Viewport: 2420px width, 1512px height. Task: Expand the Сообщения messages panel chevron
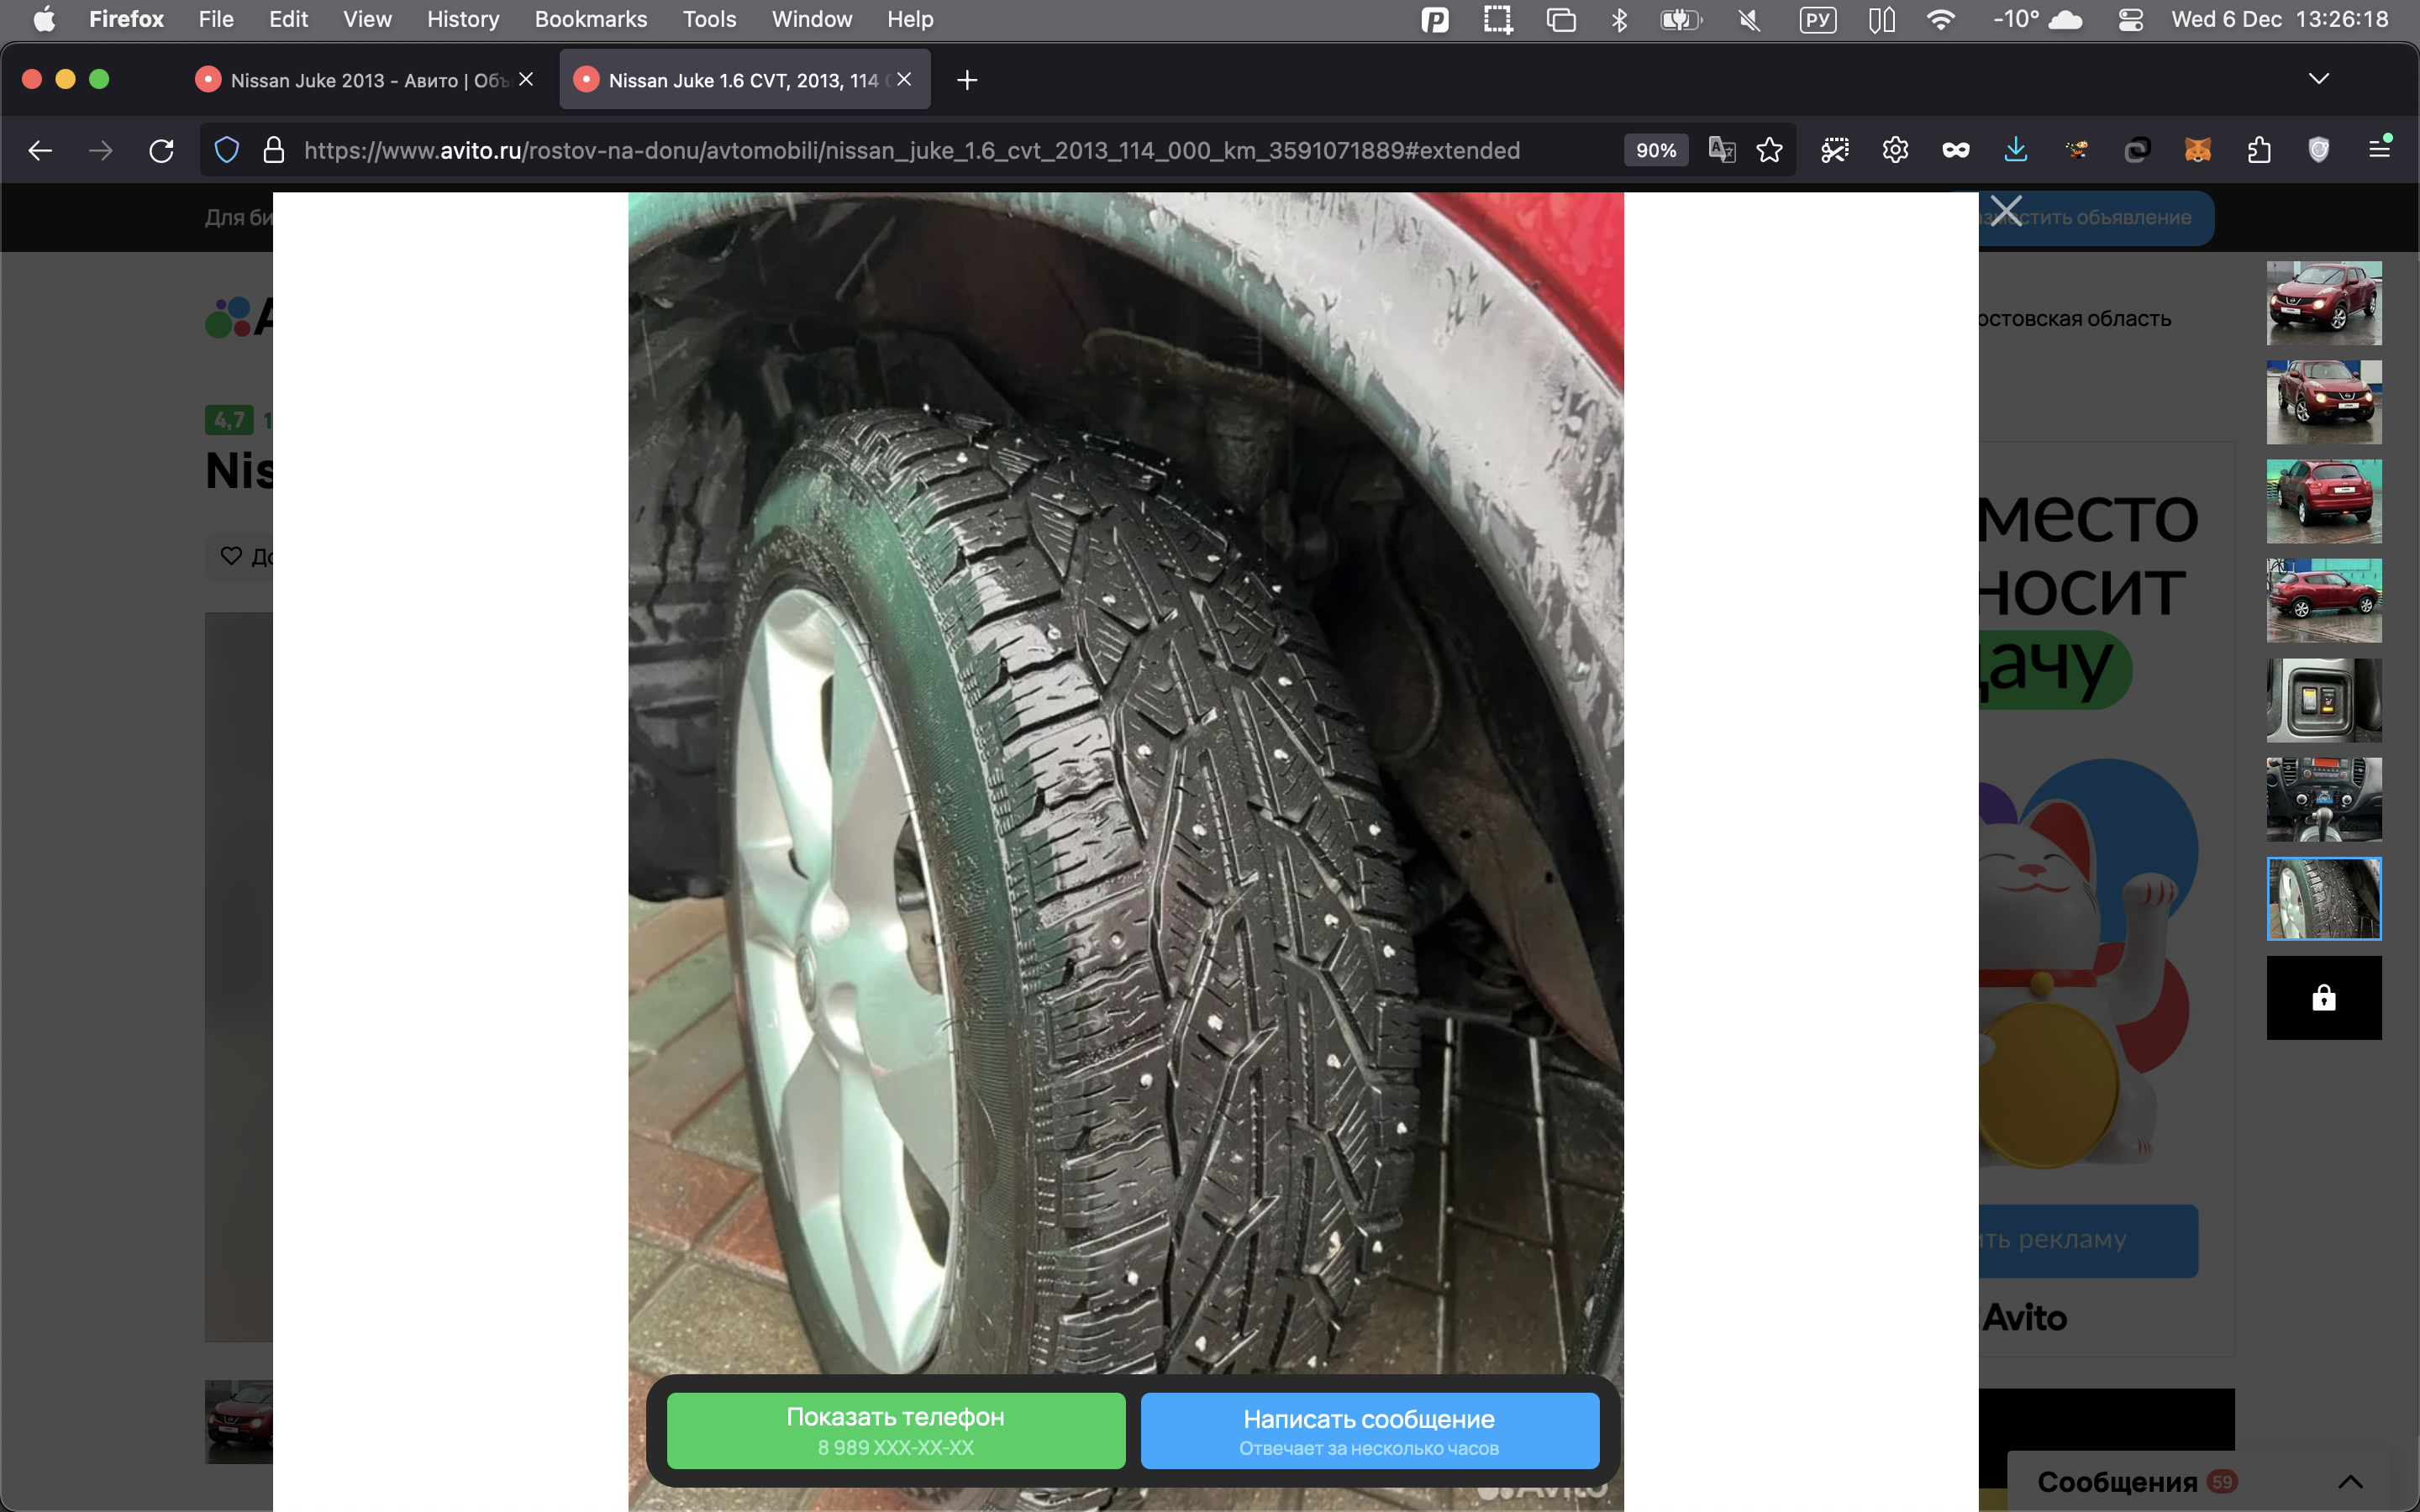[x=2350, y=1481]
